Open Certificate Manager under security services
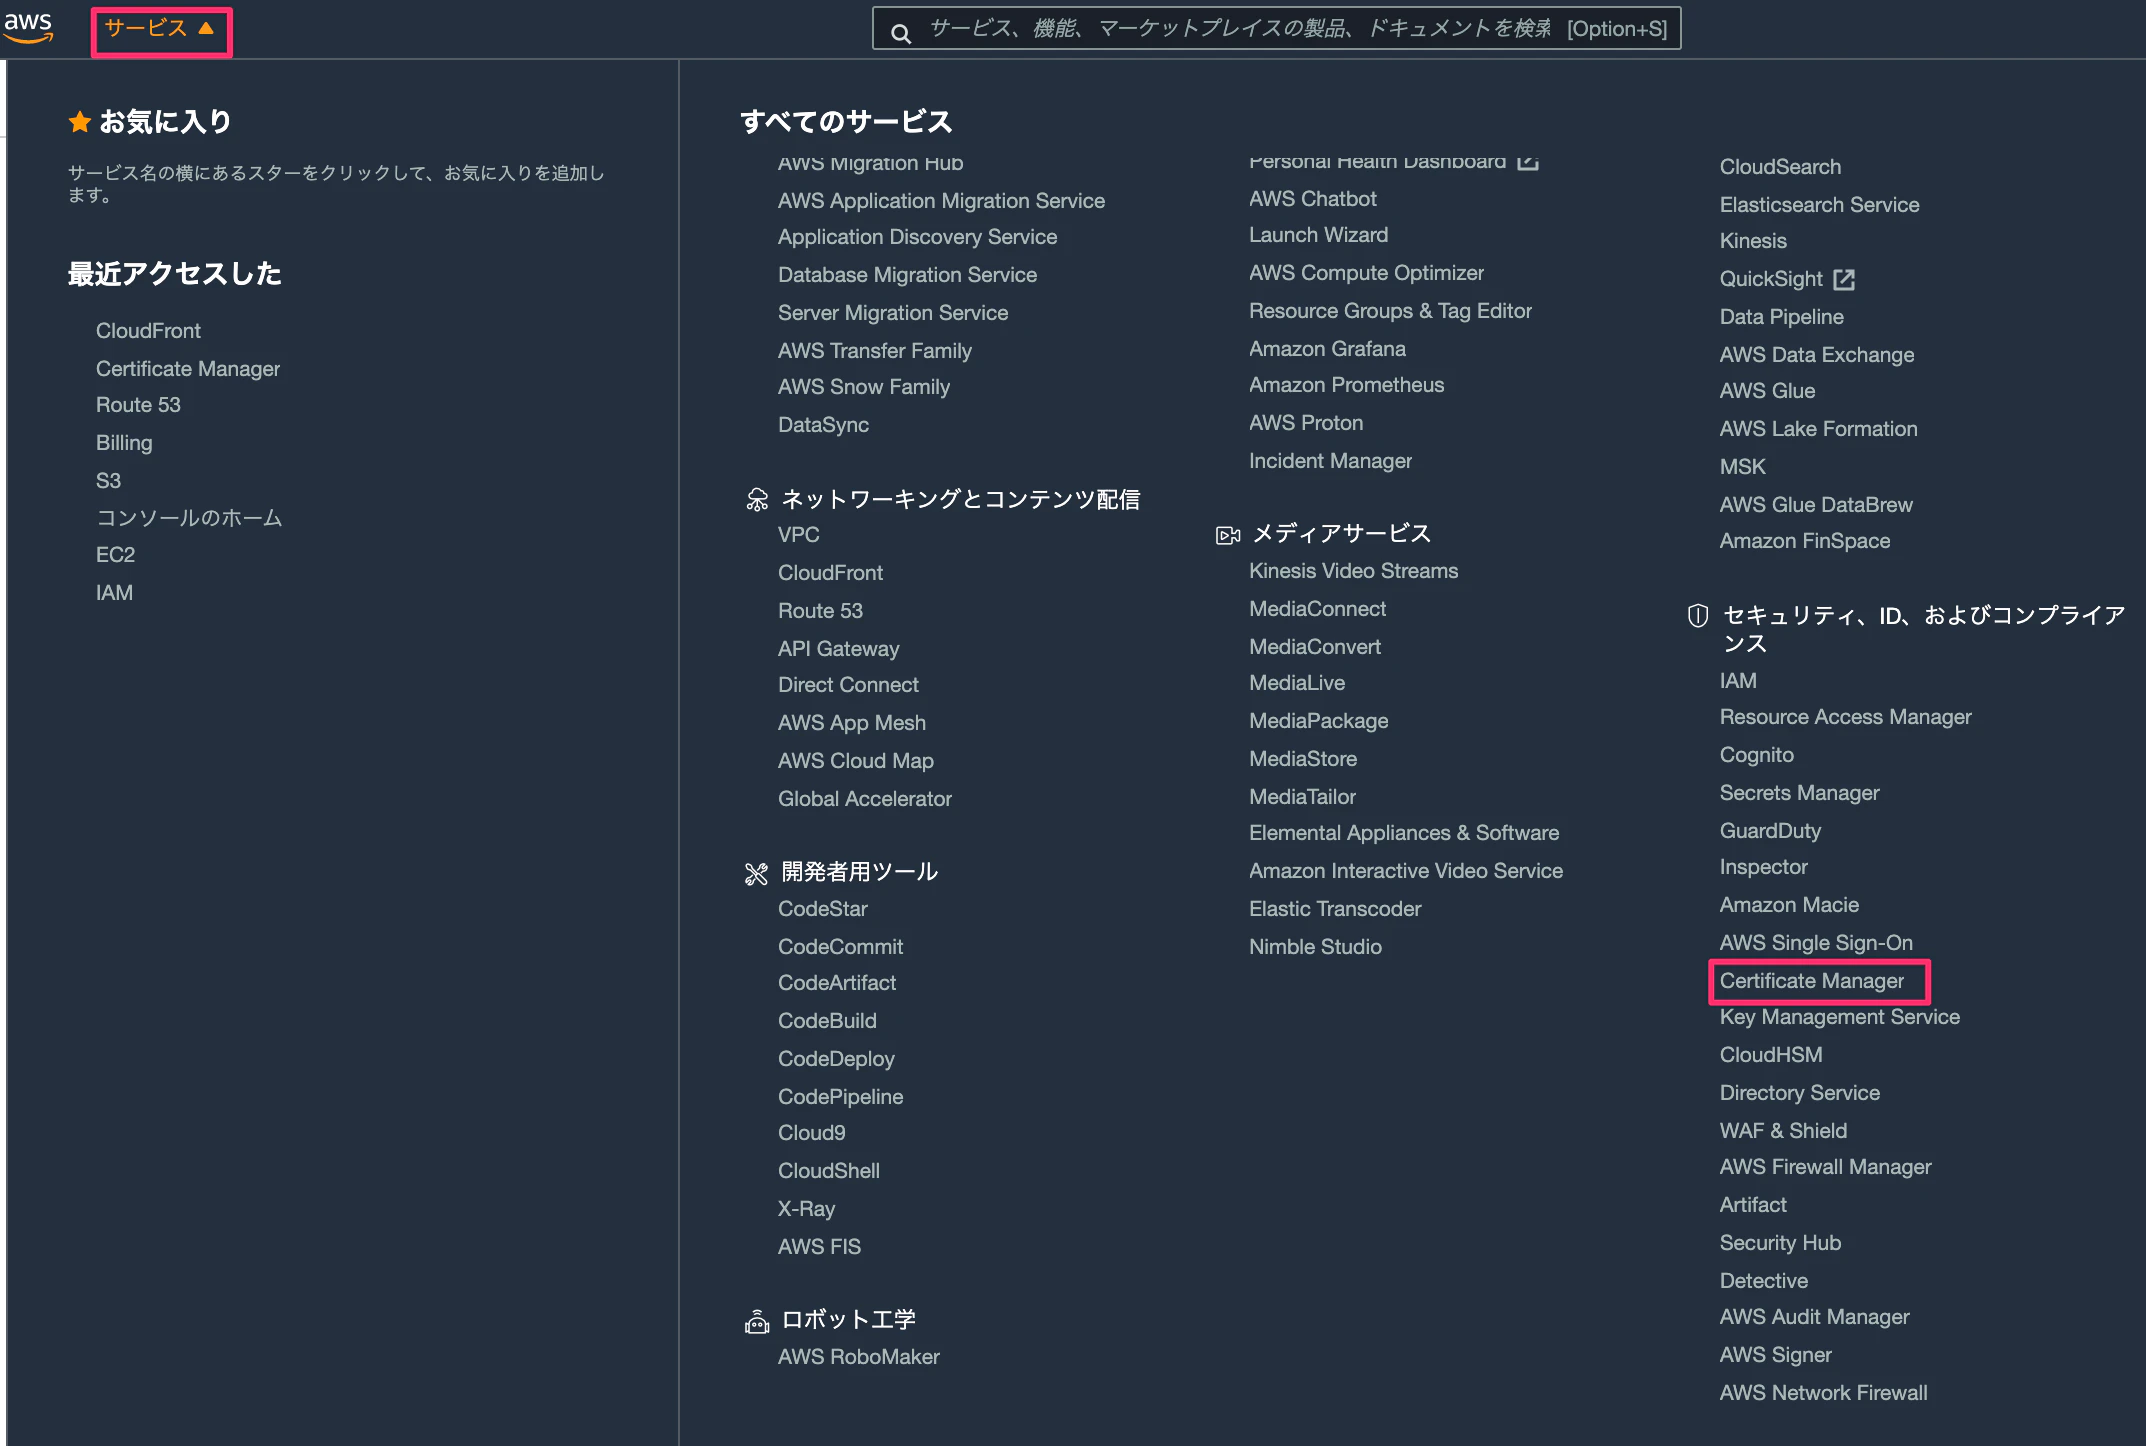Image resolution: width=2146 pixels, height=1446 pixels. 1811,981
